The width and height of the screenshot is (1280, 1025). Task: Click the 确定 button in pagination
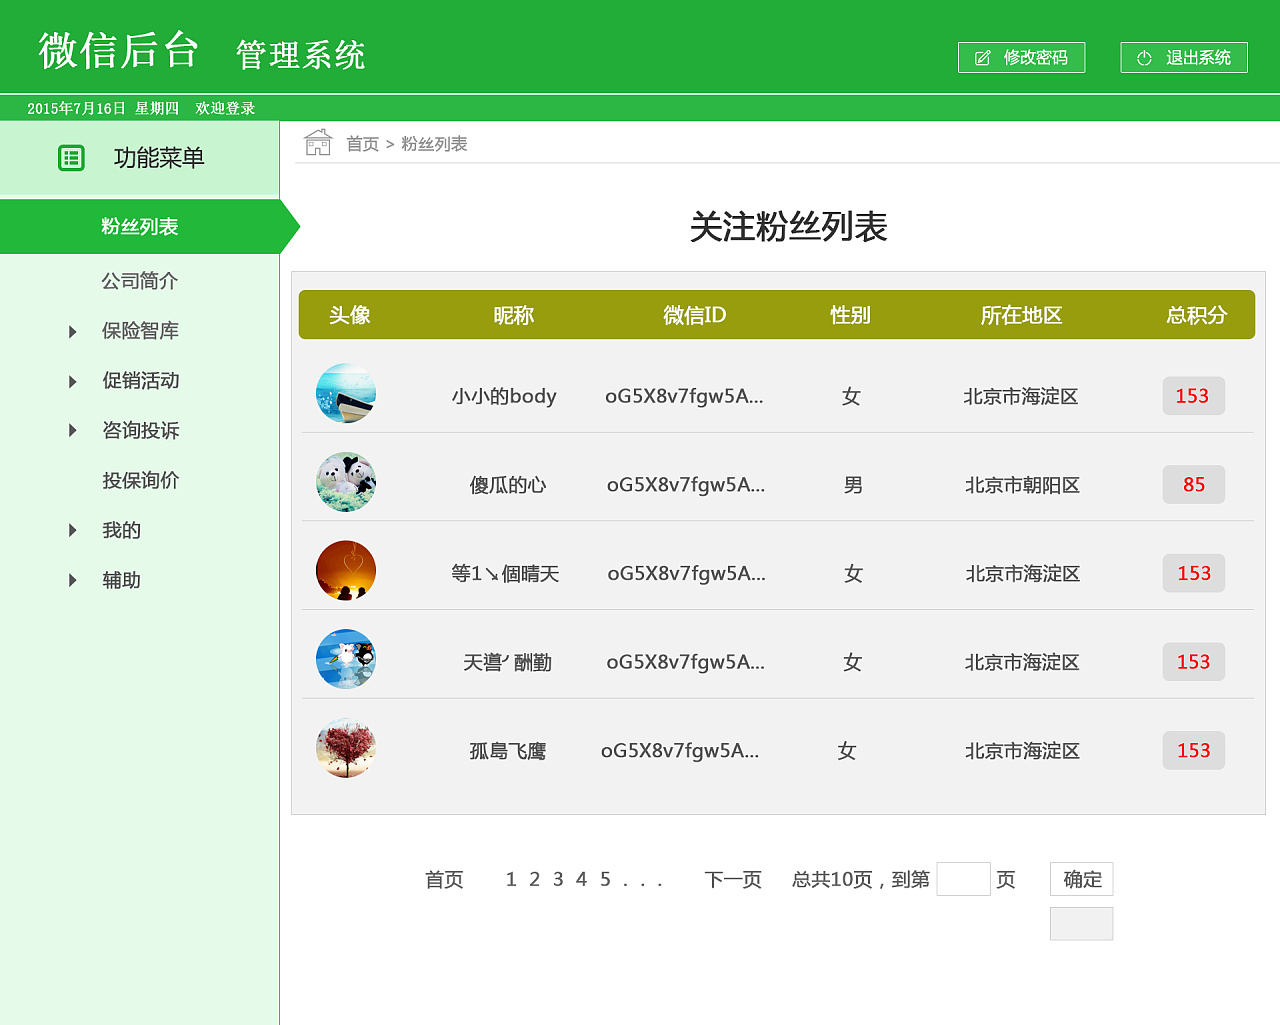(x=1082, y=879)
